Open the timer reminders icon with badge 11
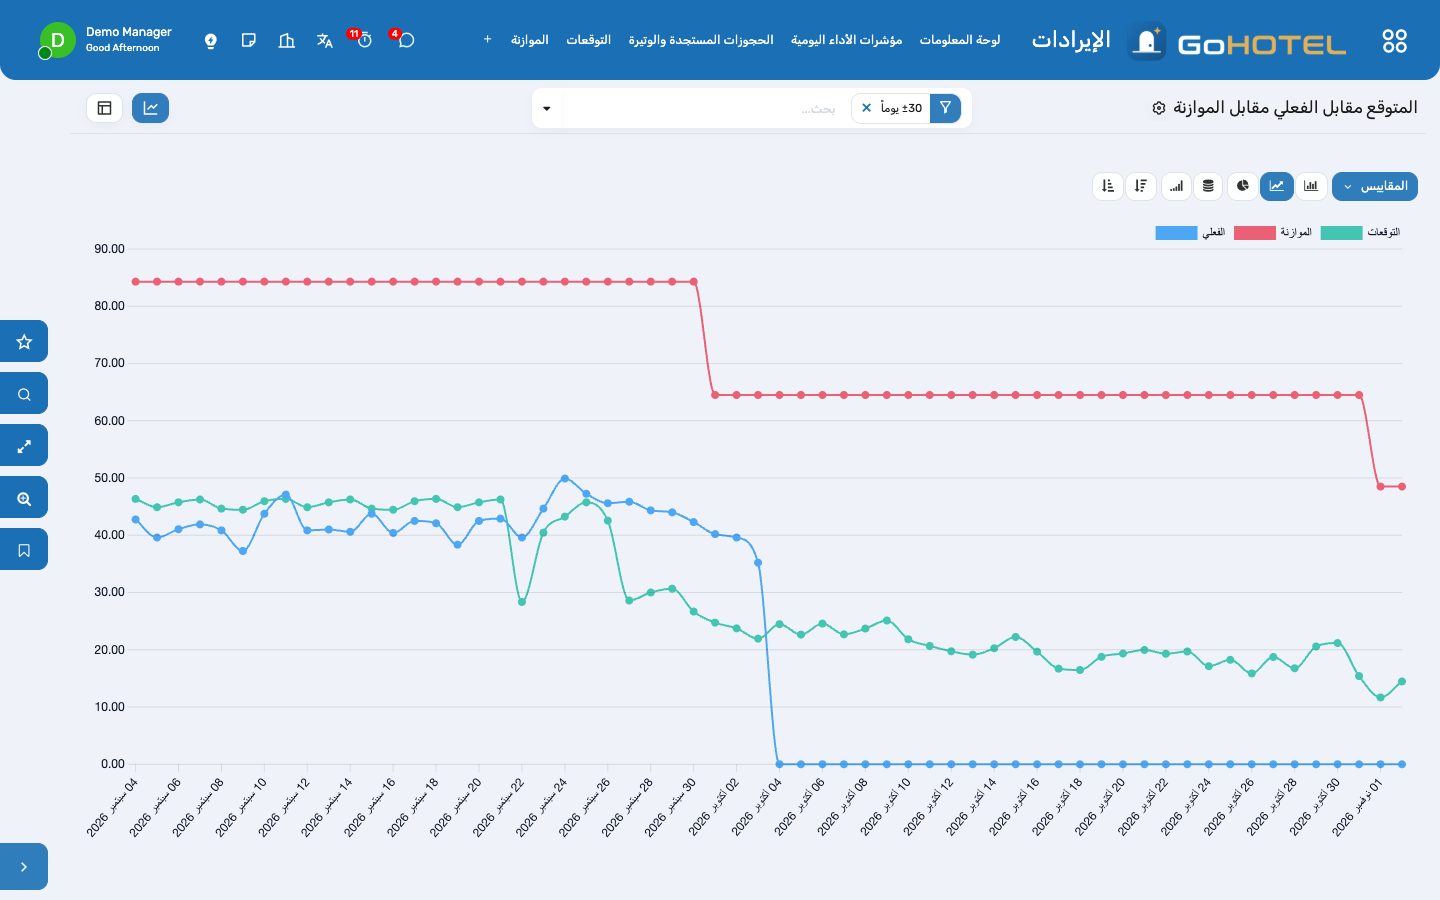Image resolution: width=1440 pixels, height=900 pixels. coord(364,40)
